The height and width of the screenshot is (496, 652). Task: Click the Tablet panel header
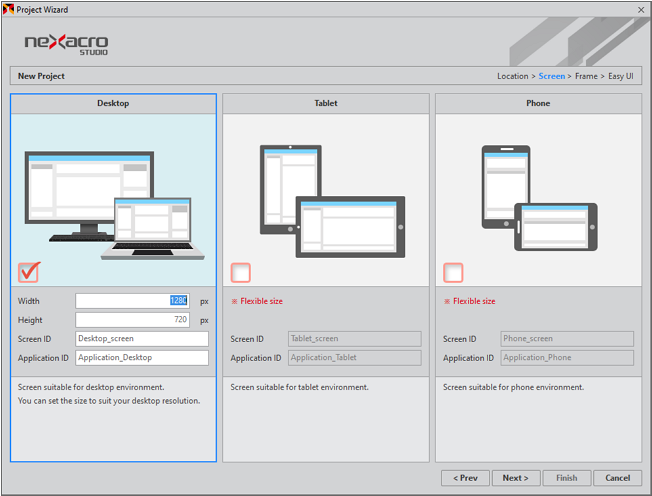[x=326, y=103]
